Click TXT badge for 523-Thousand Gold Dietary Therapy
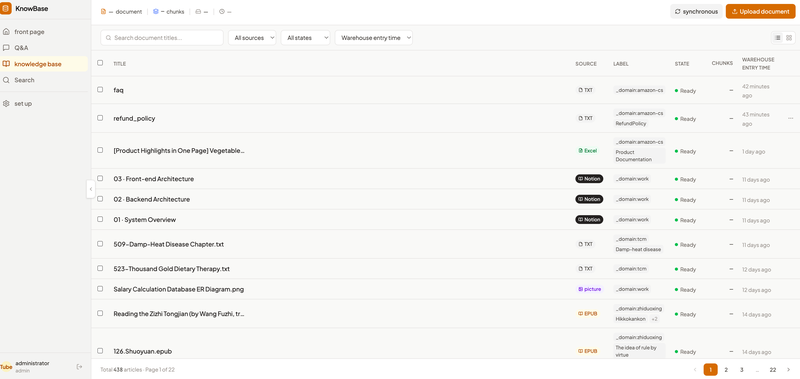 click(x=586, y=269)
